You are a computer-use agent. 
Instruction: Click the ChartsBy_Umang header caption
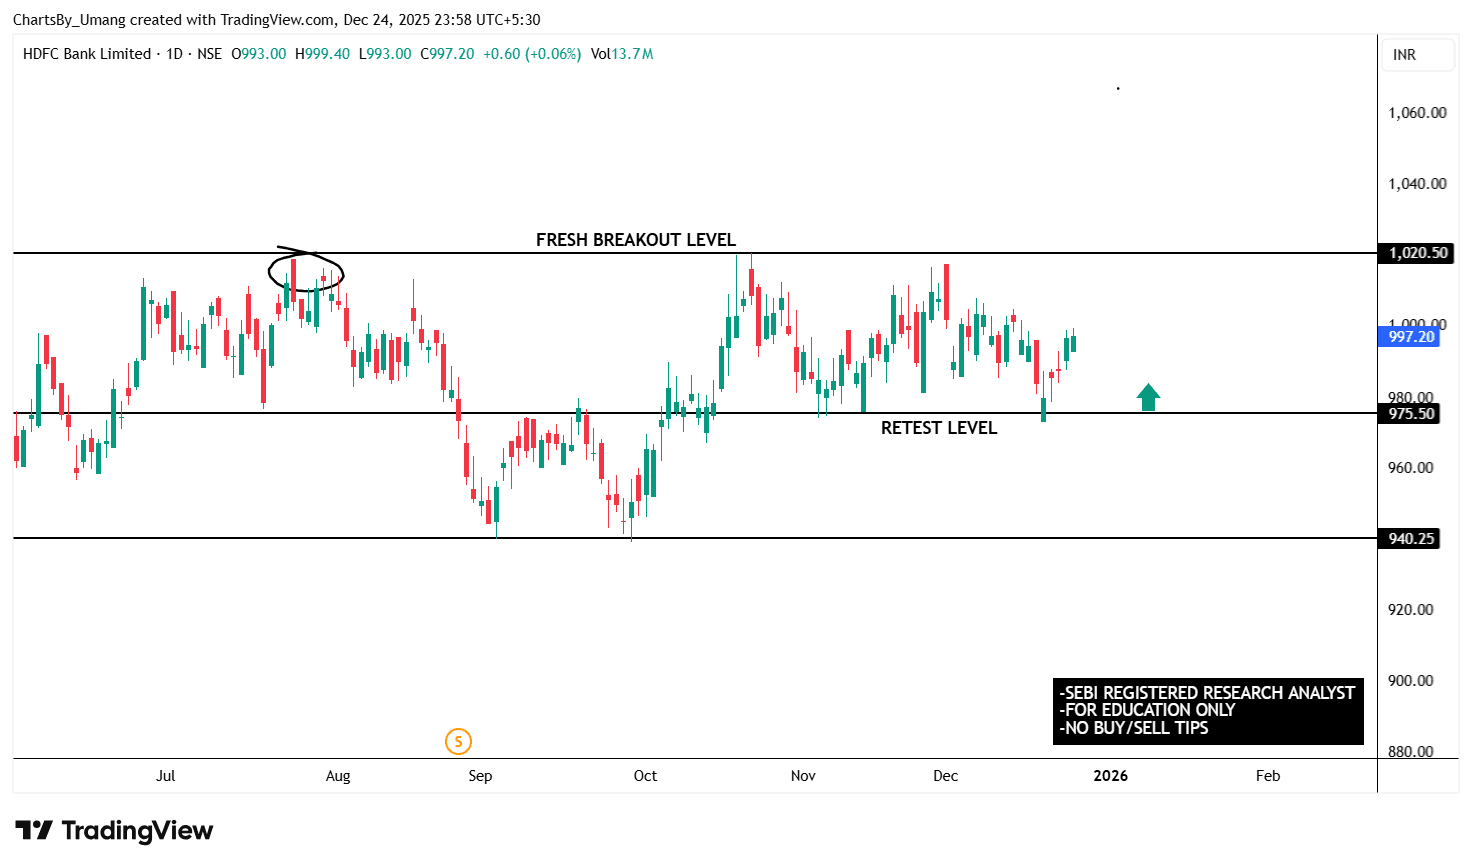pyautogui.click(x=277, y=20)
